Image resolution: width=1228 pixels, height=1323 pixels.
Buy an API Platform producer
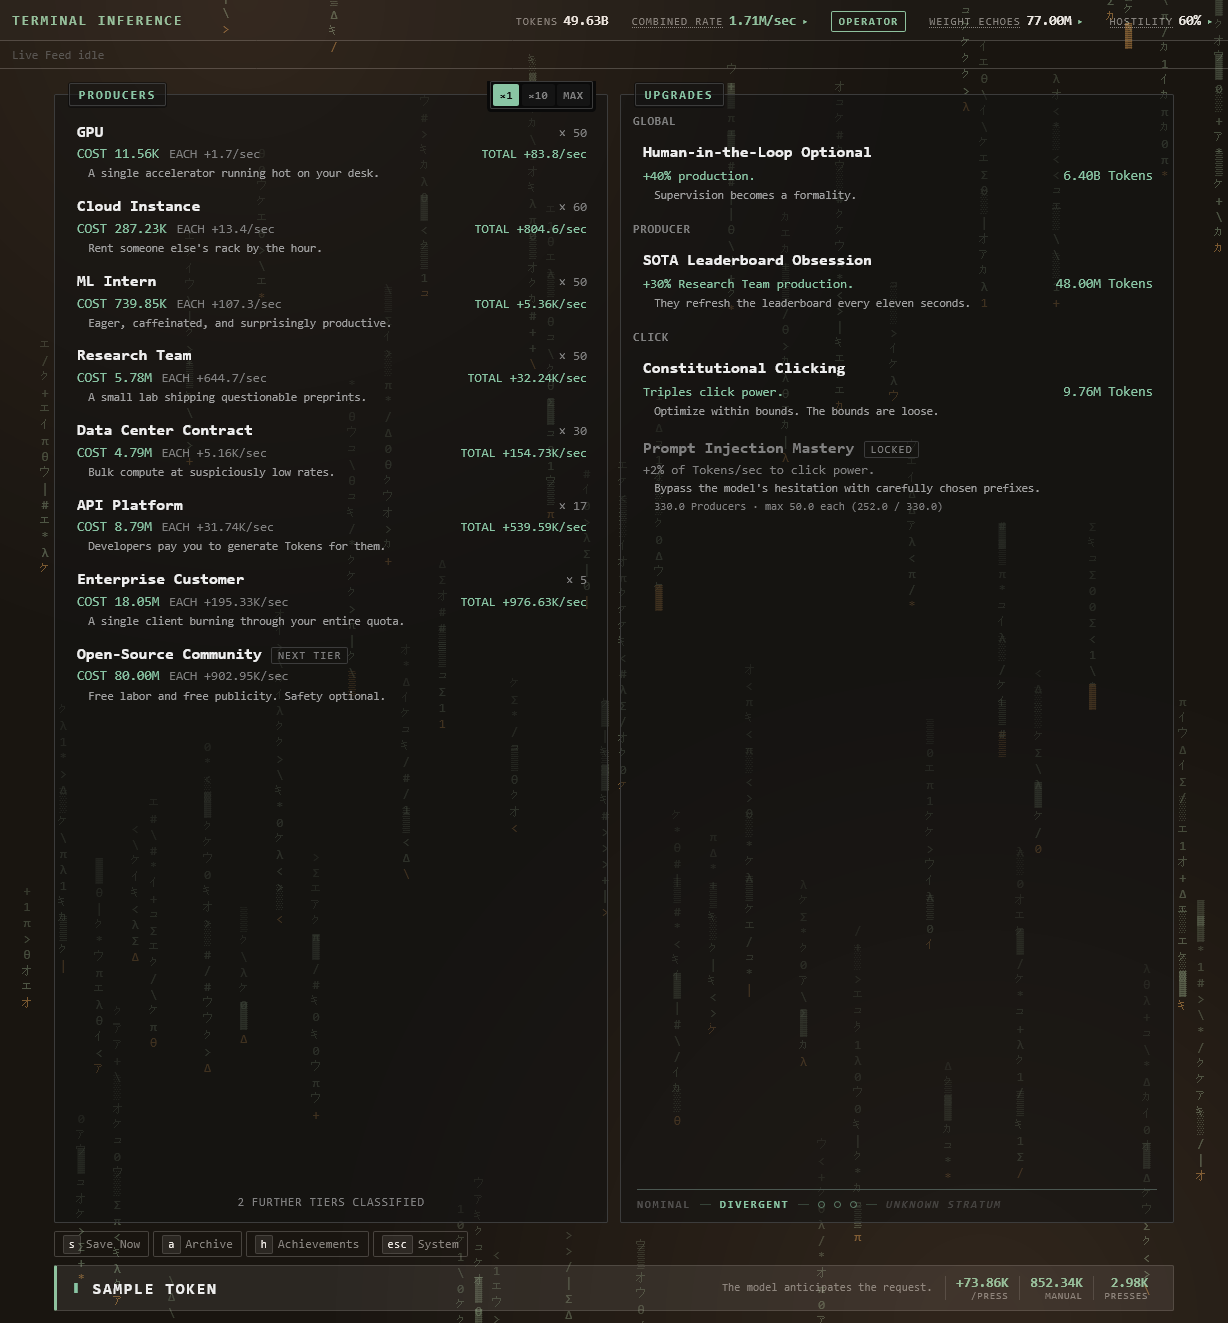pos(331,525)
